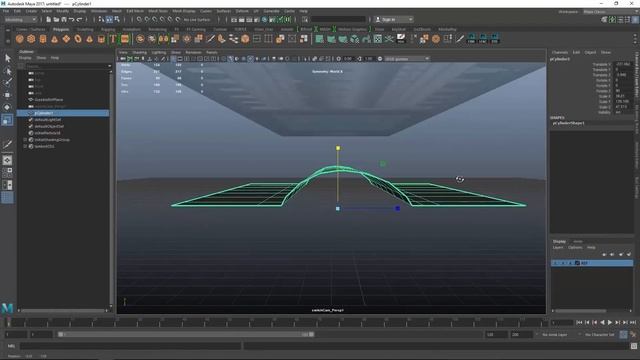Toggle the Attribute Editor panel icon top-right
The width and height of the screenshot is (640, 360).
point(620,19)
